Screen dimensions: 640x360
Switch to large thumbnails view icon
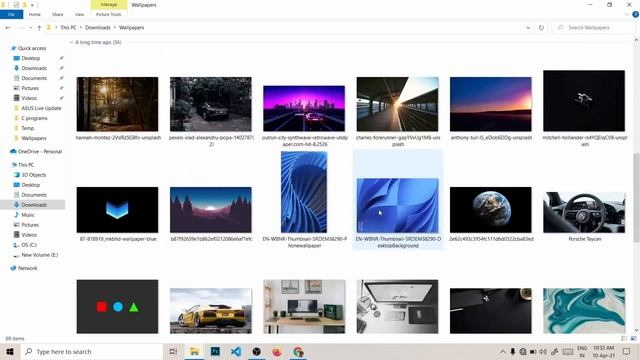[x=633, y=338]
